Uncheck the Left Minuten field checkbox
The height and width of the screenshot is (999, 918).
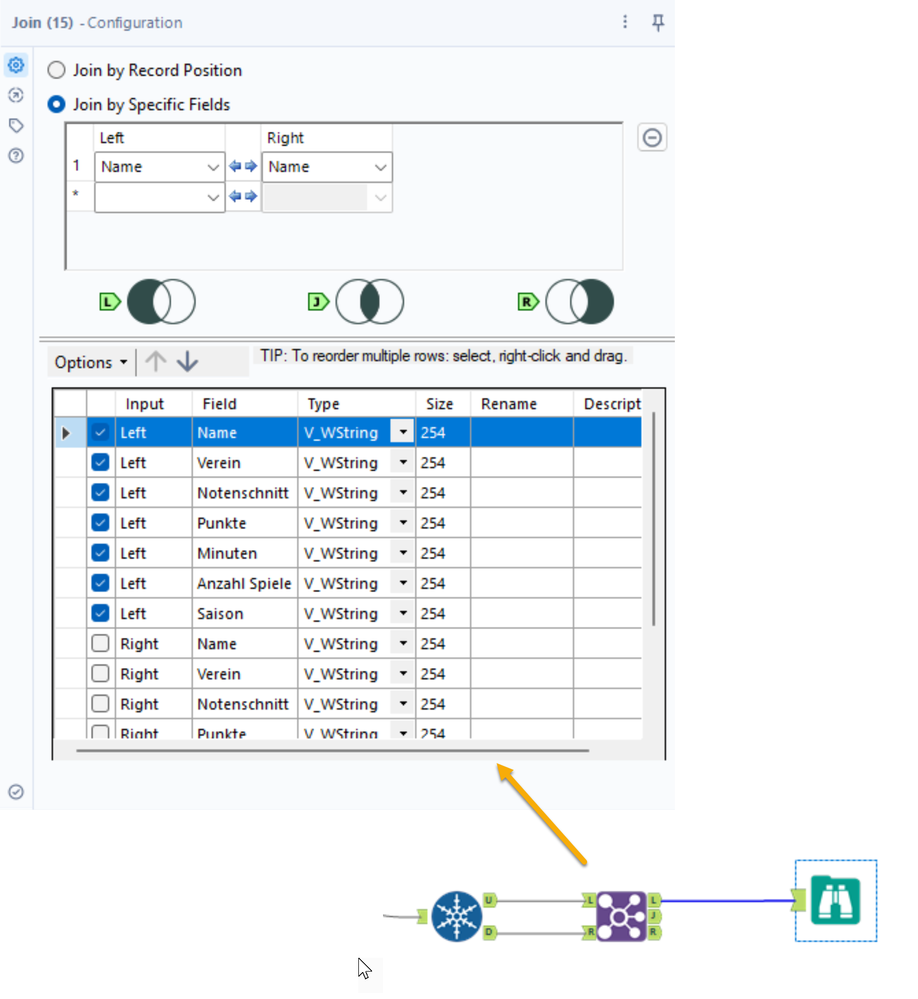pyautogui.click(x=100, y=552)
